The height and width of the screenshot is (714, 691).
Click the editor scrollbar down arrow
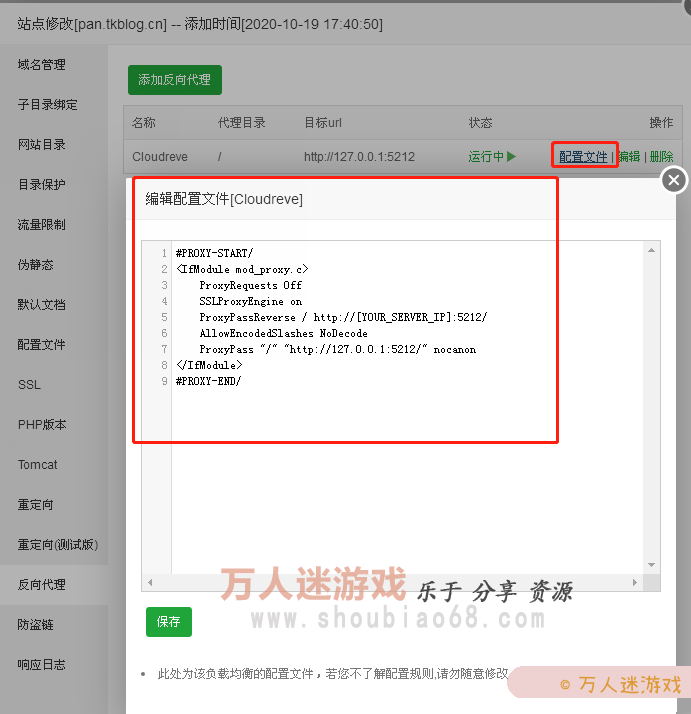coord(651,565)
